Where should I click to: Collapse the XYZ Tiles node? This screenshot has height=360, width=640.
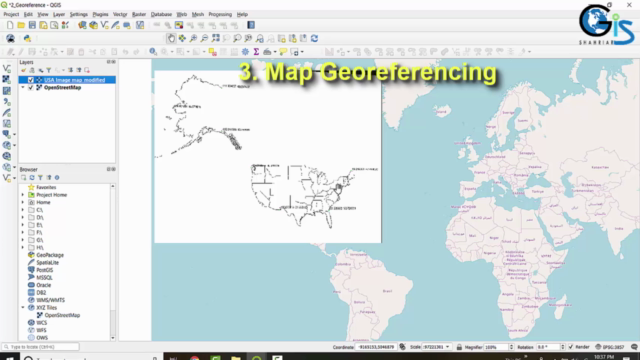[x=23, y=308]
